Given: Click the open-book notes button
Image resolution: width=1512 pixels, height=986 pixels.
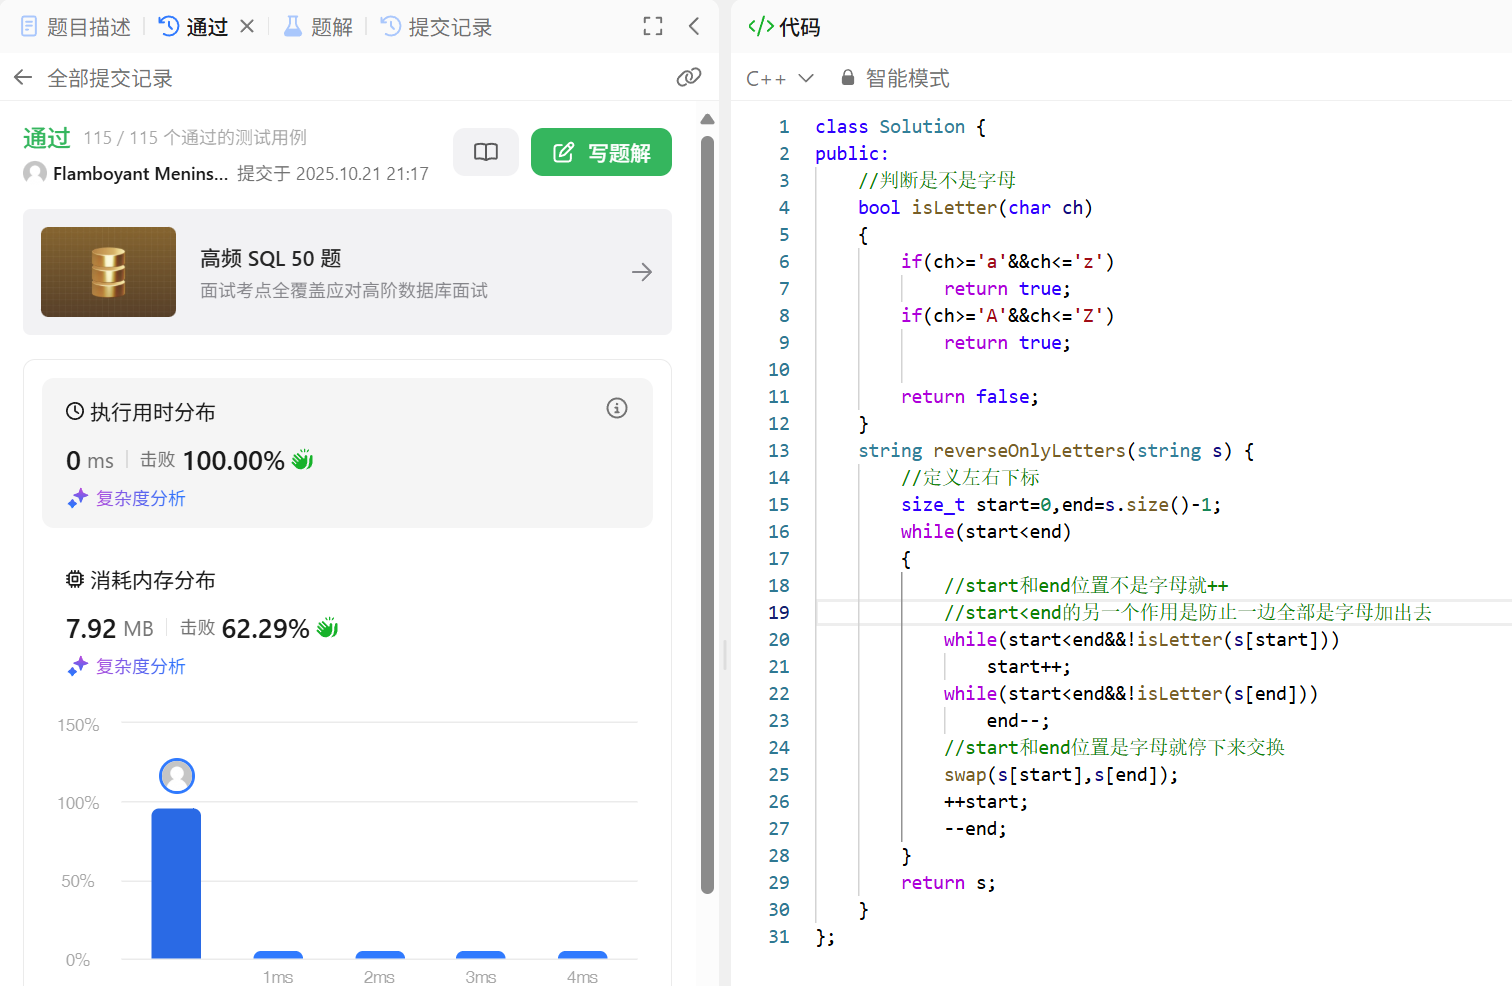Looking at the screenshot, I should pos(486,152).
